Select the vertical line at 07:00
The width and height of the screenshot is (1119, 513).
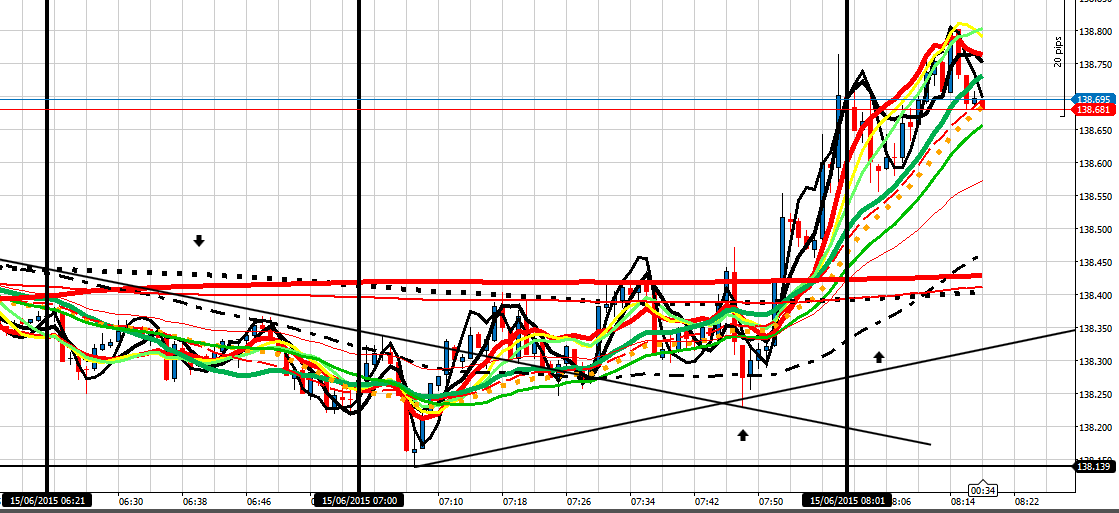pyautogui.click(x=359, y=246)
